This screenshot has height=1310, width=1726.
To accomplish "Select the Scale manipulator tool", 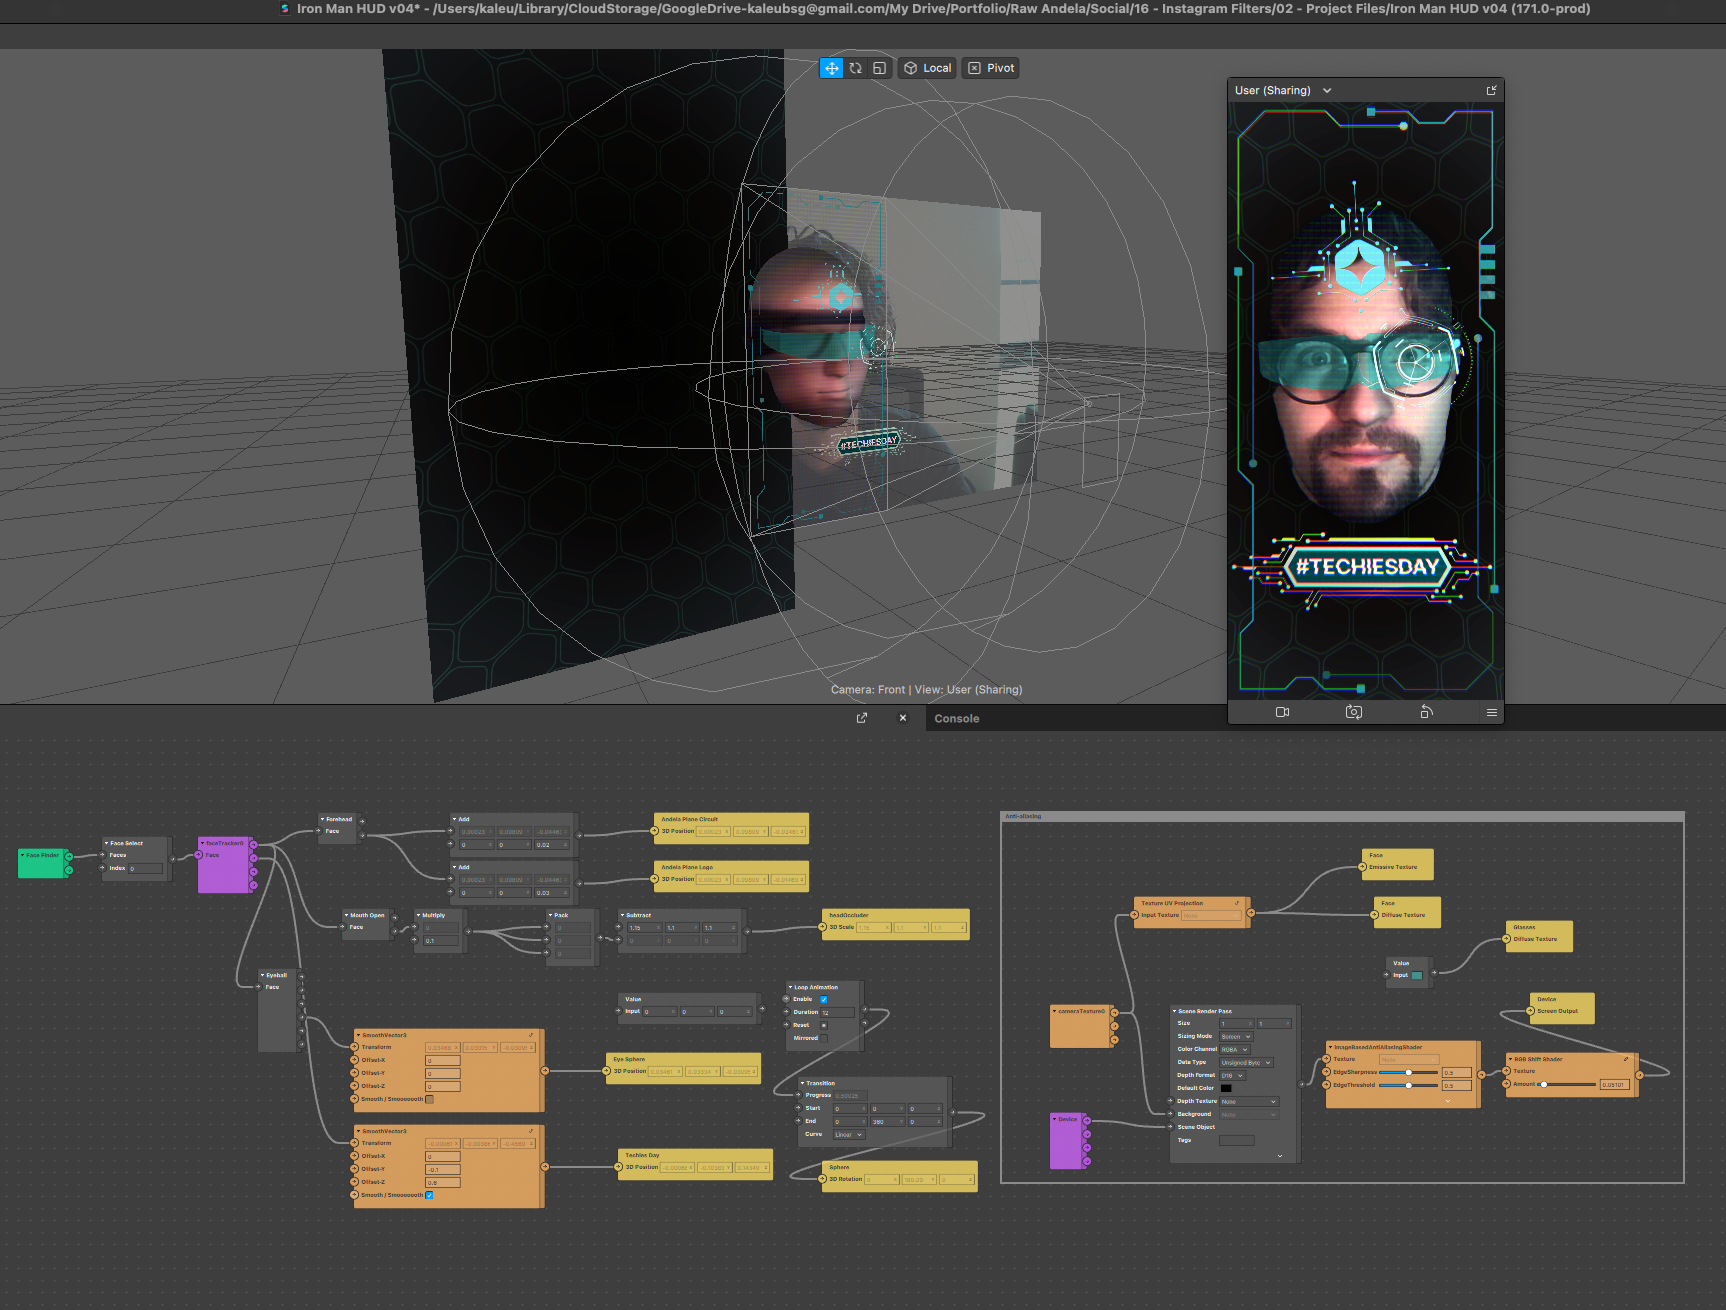I will pyautogui.click(x=879, y=68).
